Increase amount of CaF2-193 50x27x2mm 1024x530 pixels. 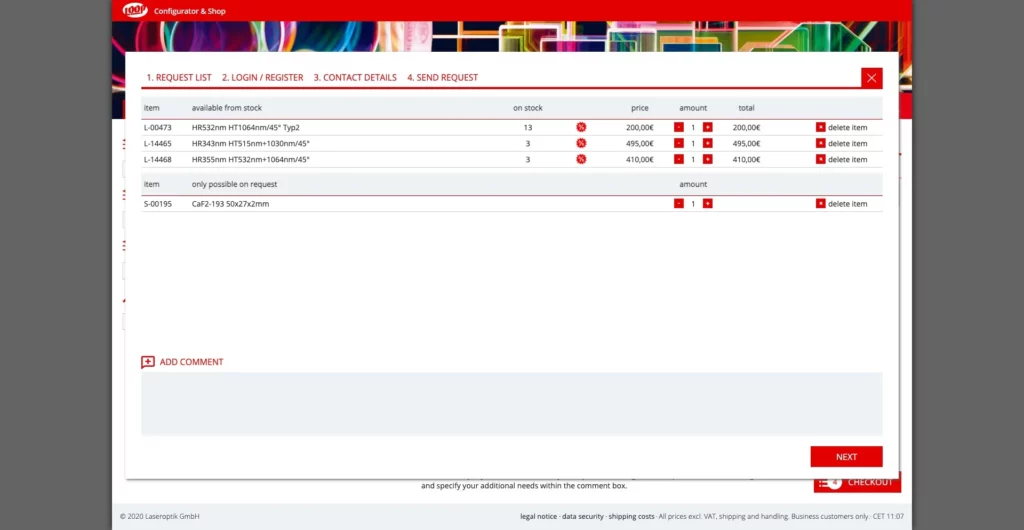(x=707, y=204)
